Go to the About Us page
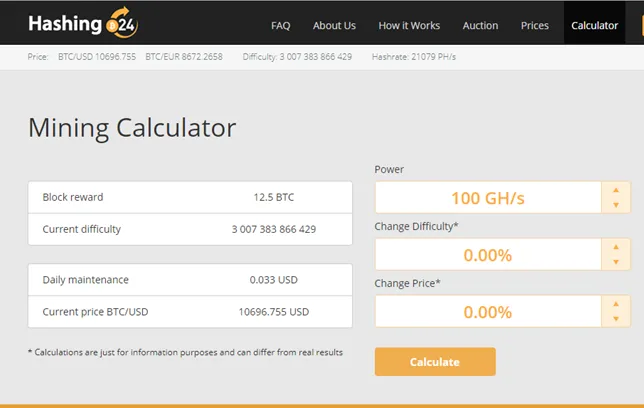The height and width of the screenshot is (408, 644). pos(334,25)
